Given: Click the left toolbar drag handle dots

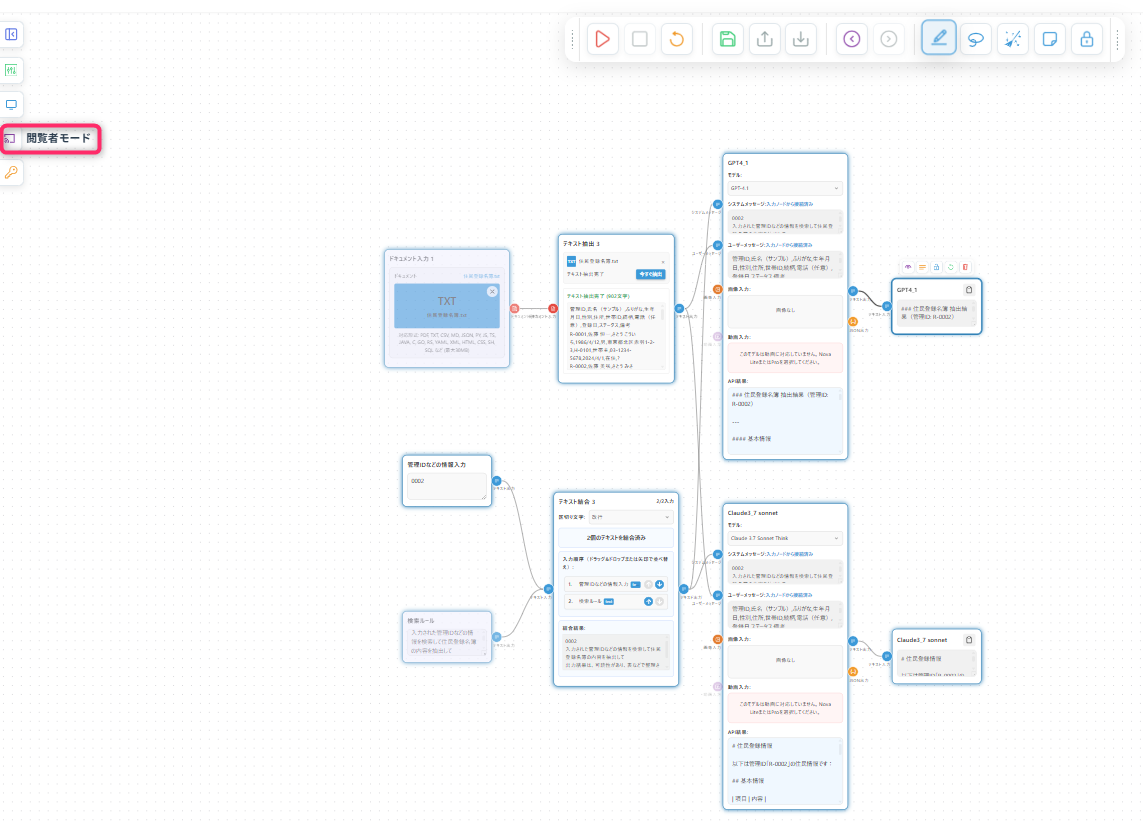Looking at the screenshot, I should tap(573, 39).
